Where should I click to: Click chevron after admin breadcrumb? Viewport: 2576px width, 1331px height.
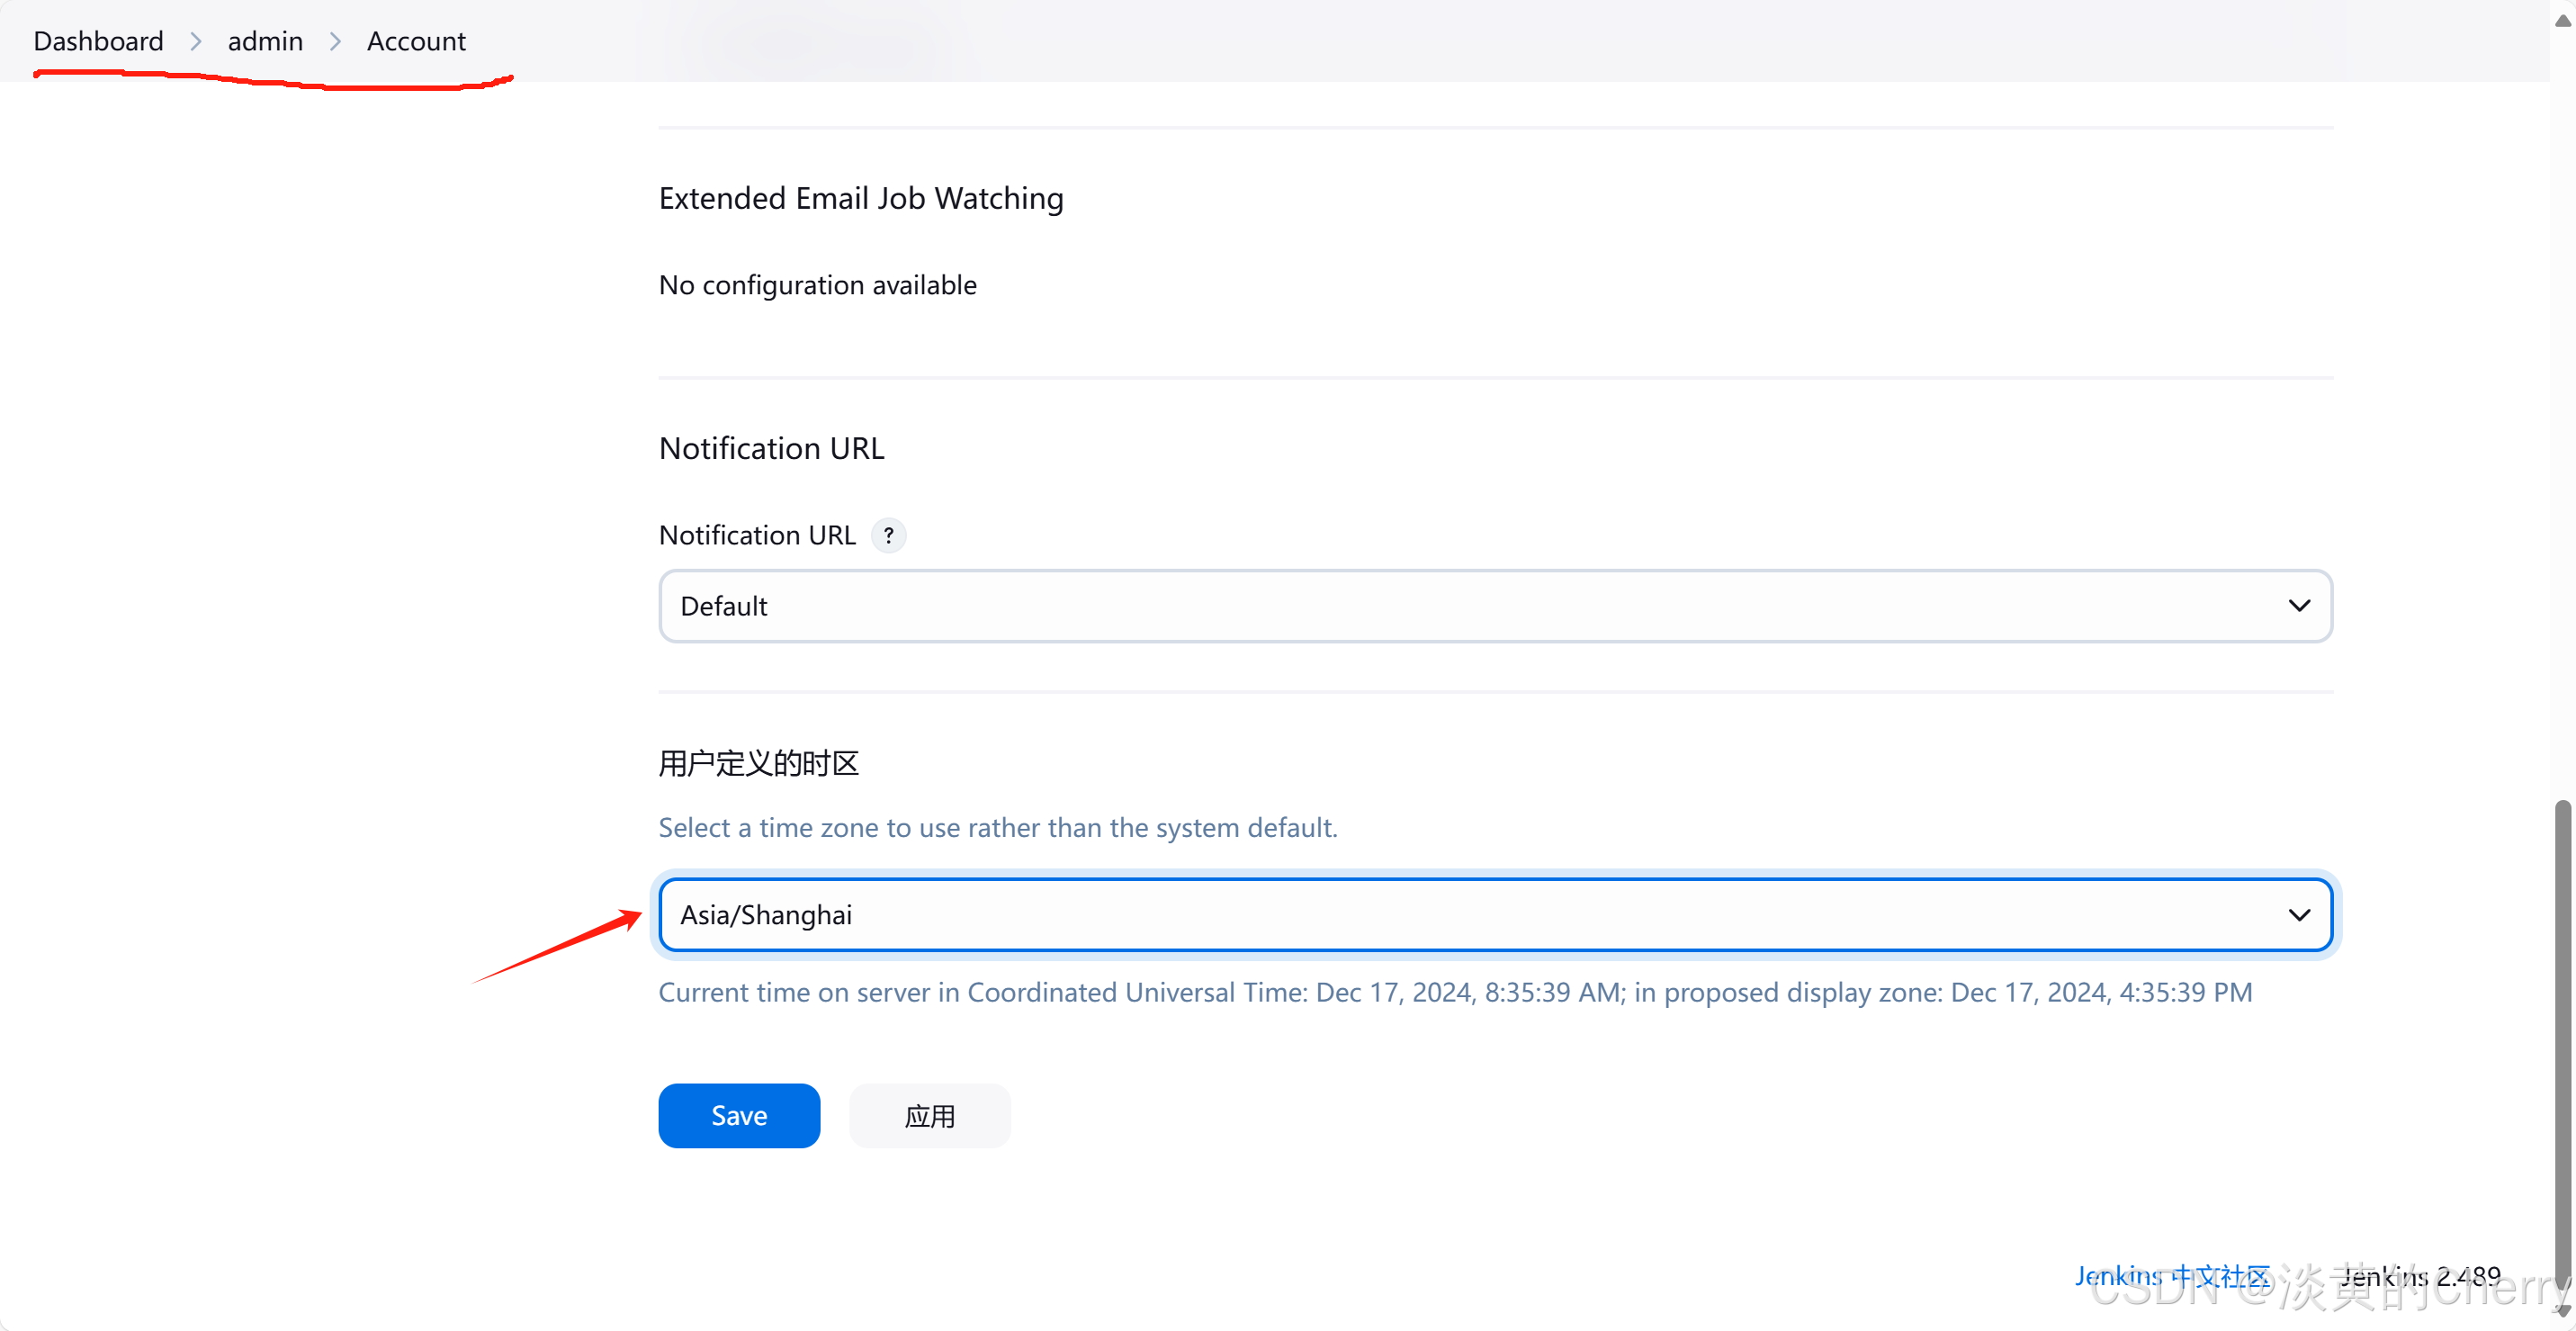(x=335, y=41)
